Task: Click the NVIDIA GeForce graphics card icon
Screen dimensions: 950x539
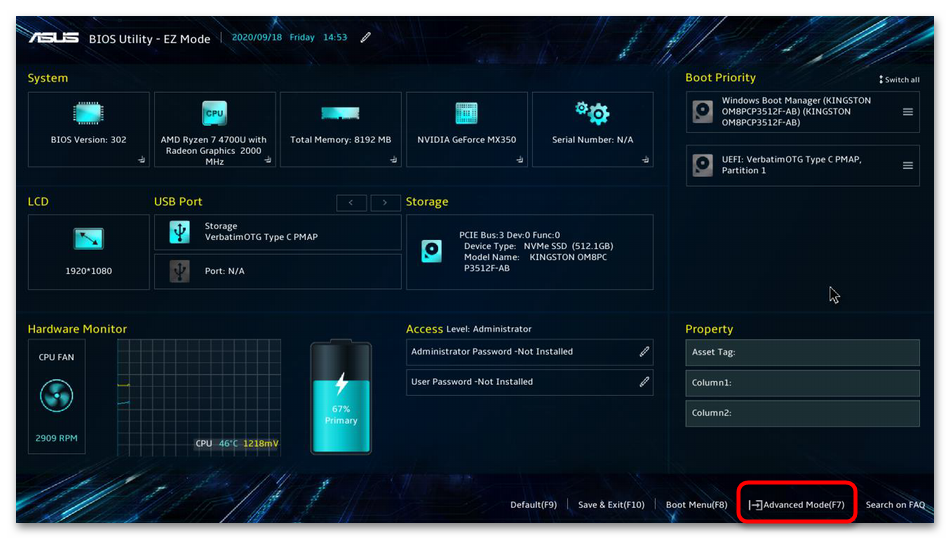Action: (466, 113)
